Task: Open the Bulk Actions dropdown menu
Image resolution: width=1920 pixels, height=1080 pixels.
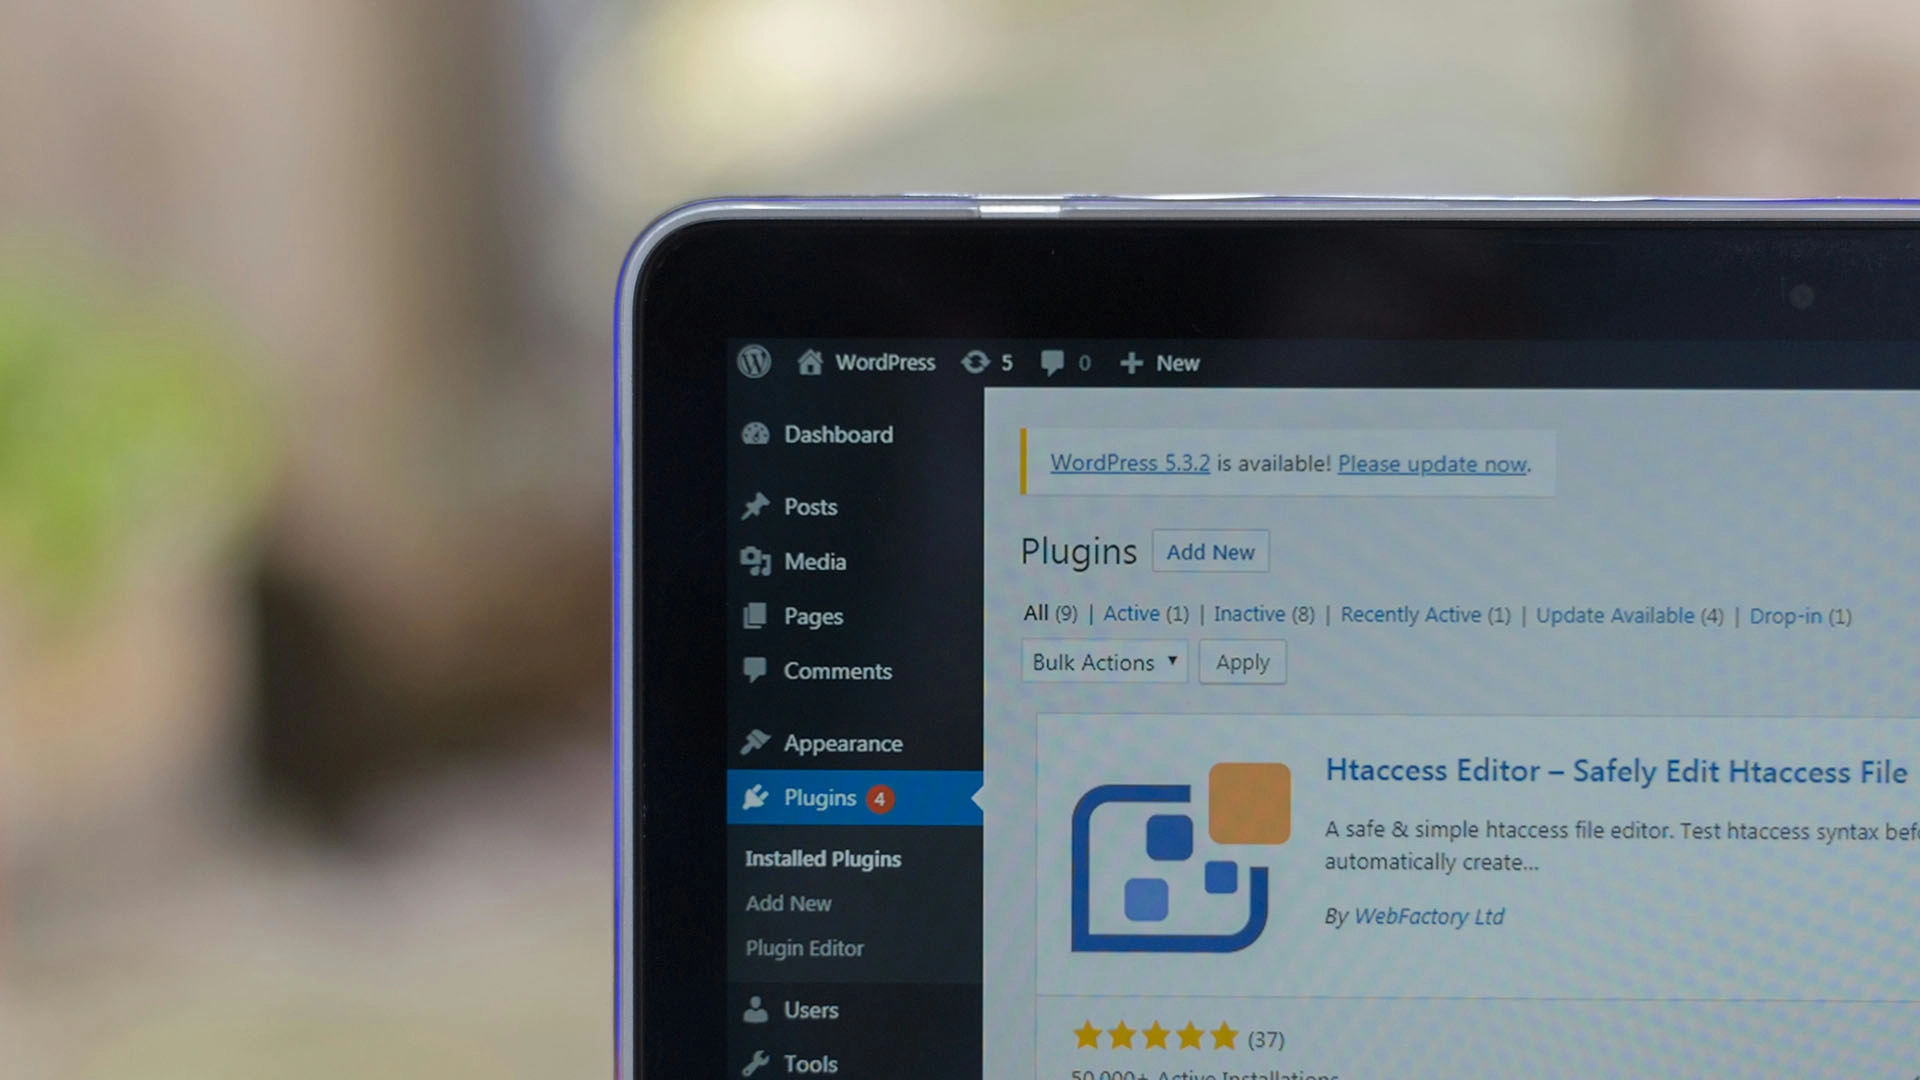Action: (1101, 662)
